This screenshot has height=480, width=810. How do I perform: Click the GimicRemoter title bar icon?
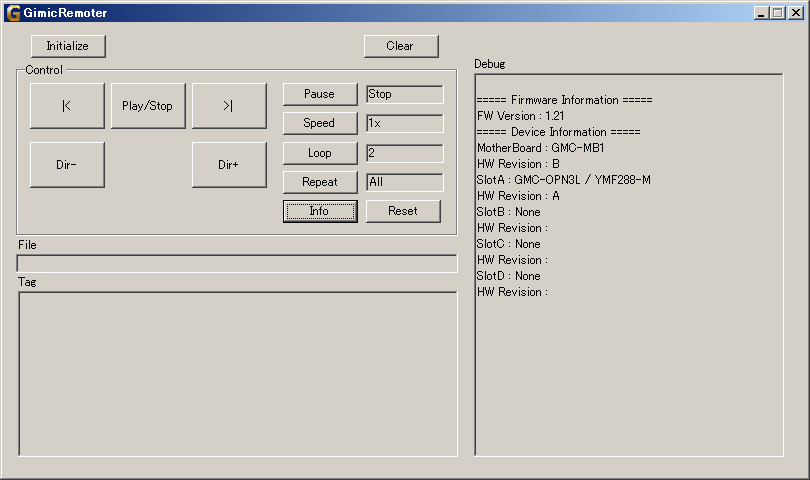[x=13, y=13]
